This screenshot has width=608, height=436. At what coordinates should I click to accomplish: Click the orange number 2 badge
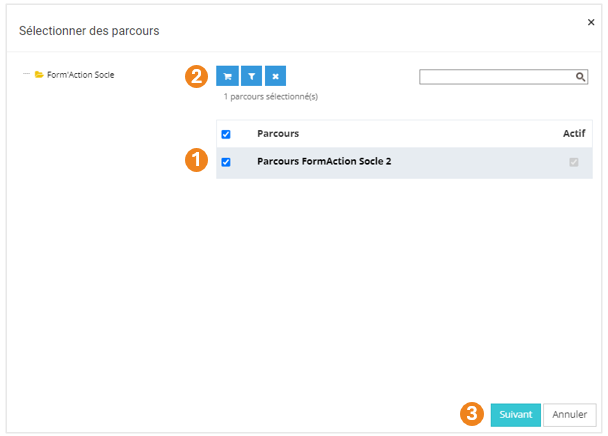click(197, 76)
